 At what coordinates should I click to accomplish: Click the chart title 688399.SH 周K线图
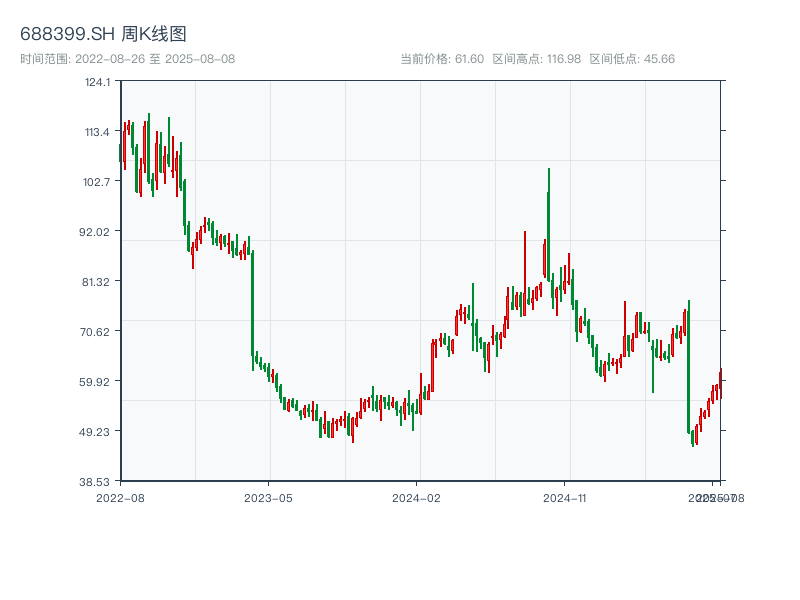pos(103,34)
